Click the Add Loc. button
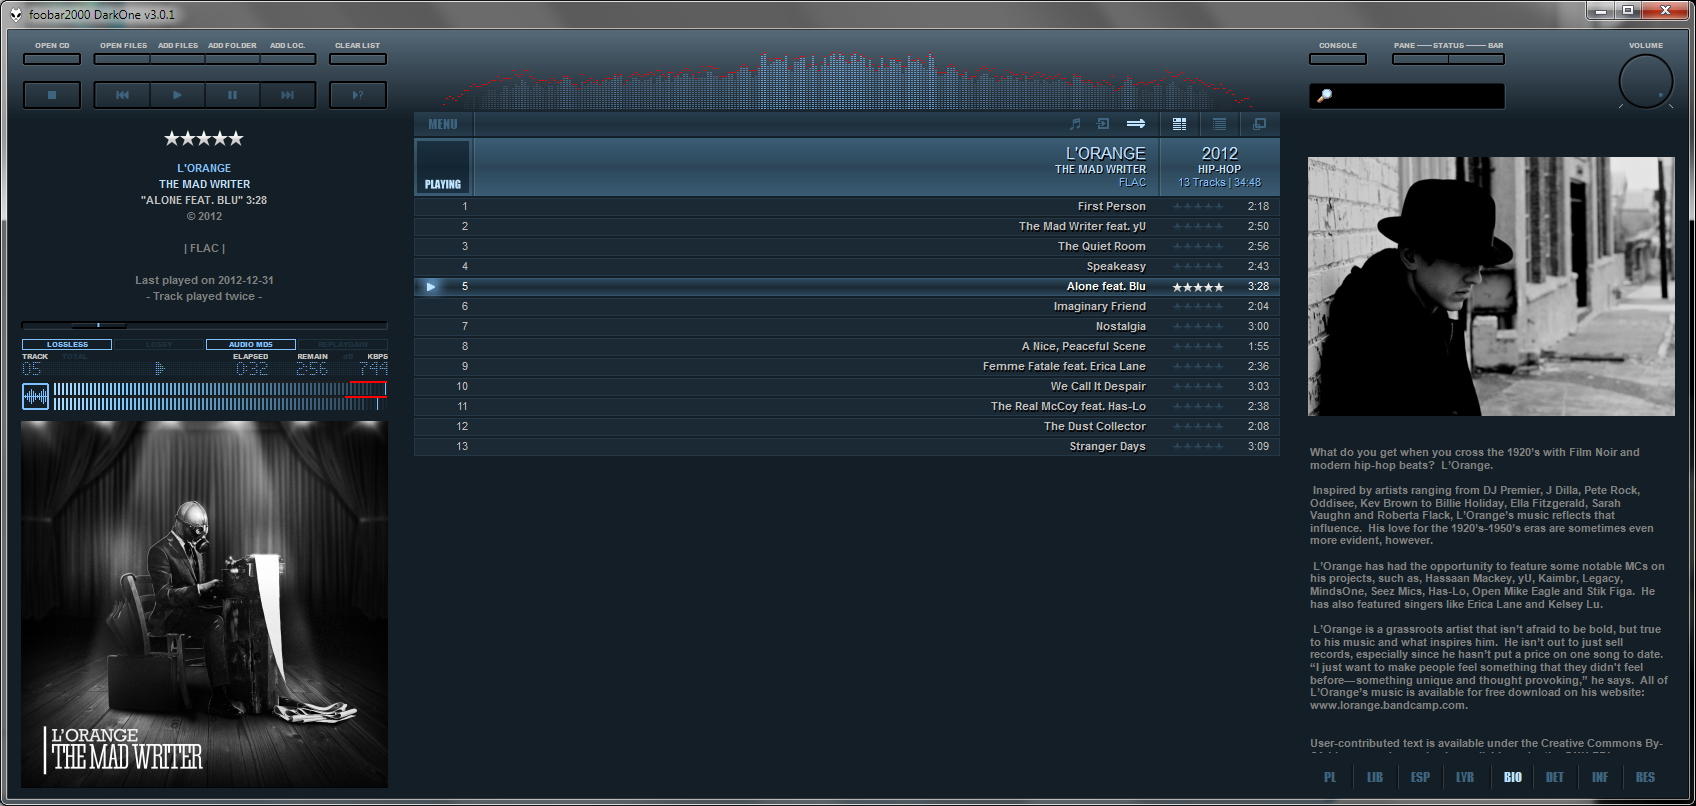Viewport: 1696px width, 806px height. coord(288,59)
